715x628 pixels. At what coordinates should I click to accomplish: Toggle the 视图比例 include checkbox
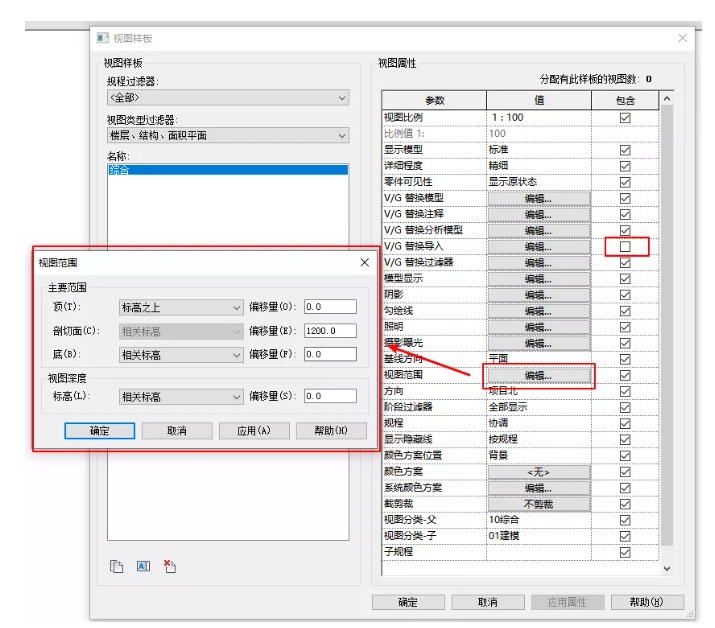625,118
